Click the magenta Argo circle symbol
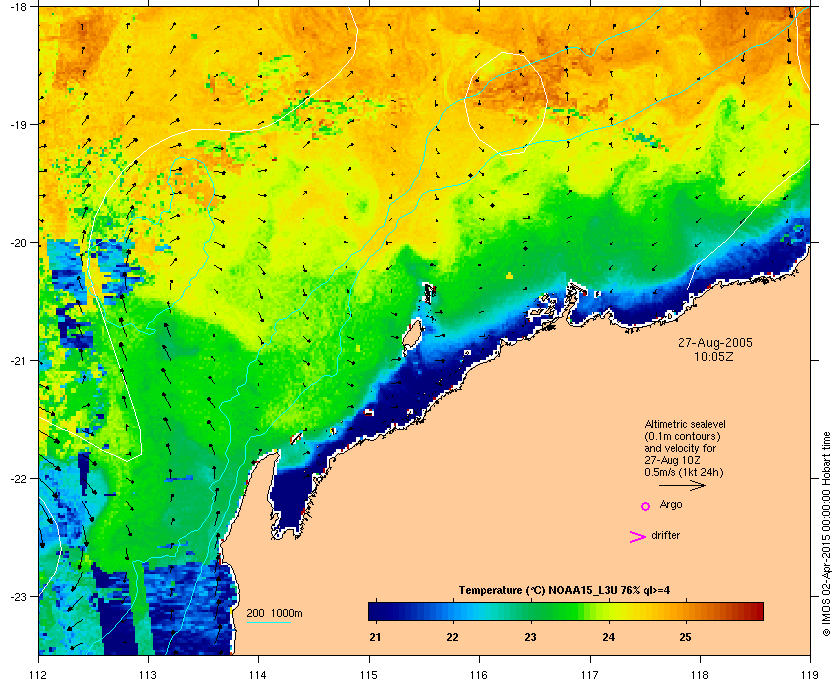This screenshot has width=840, height=680. click(646, 506)
